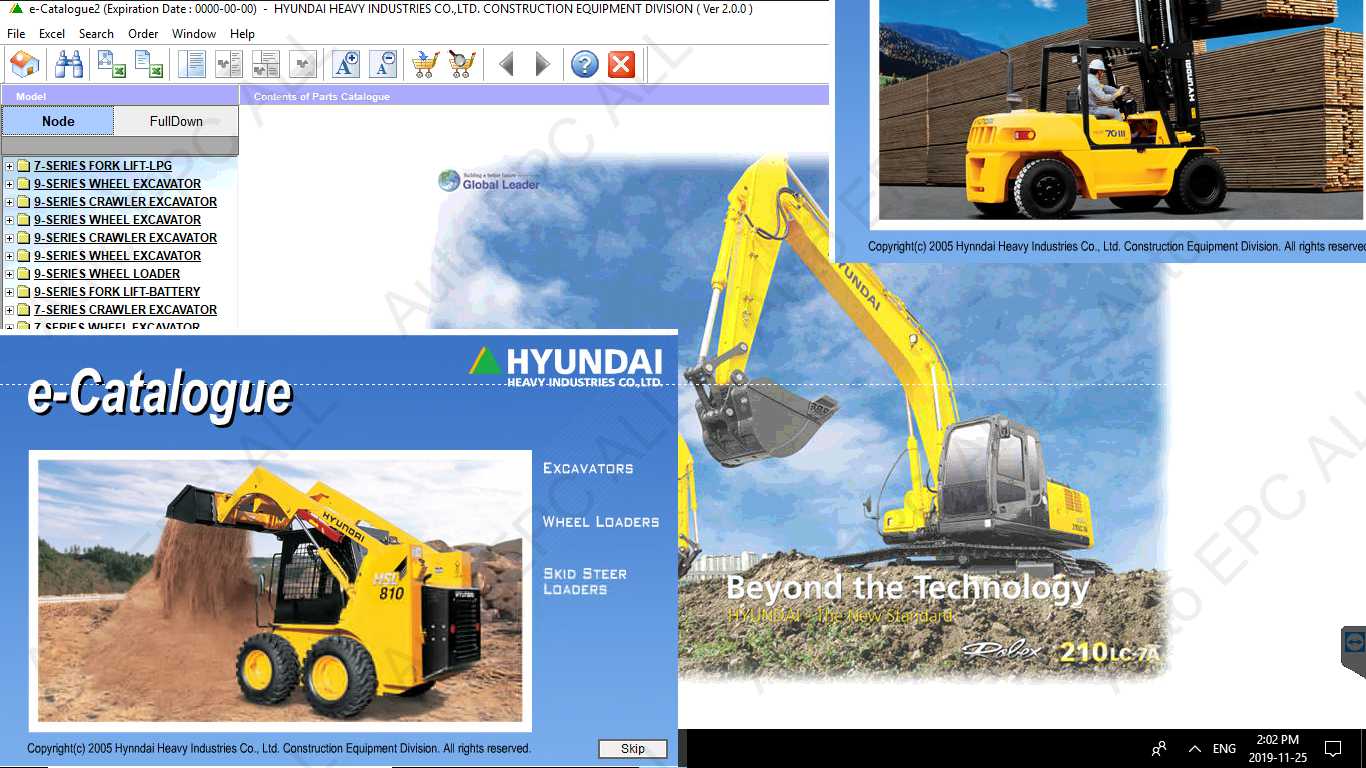Click the folder icon for 7-SERIES CRAWLER EXCAVATOR
Viewport: 1366px width, 768px height.
click(x=24, y=310)
